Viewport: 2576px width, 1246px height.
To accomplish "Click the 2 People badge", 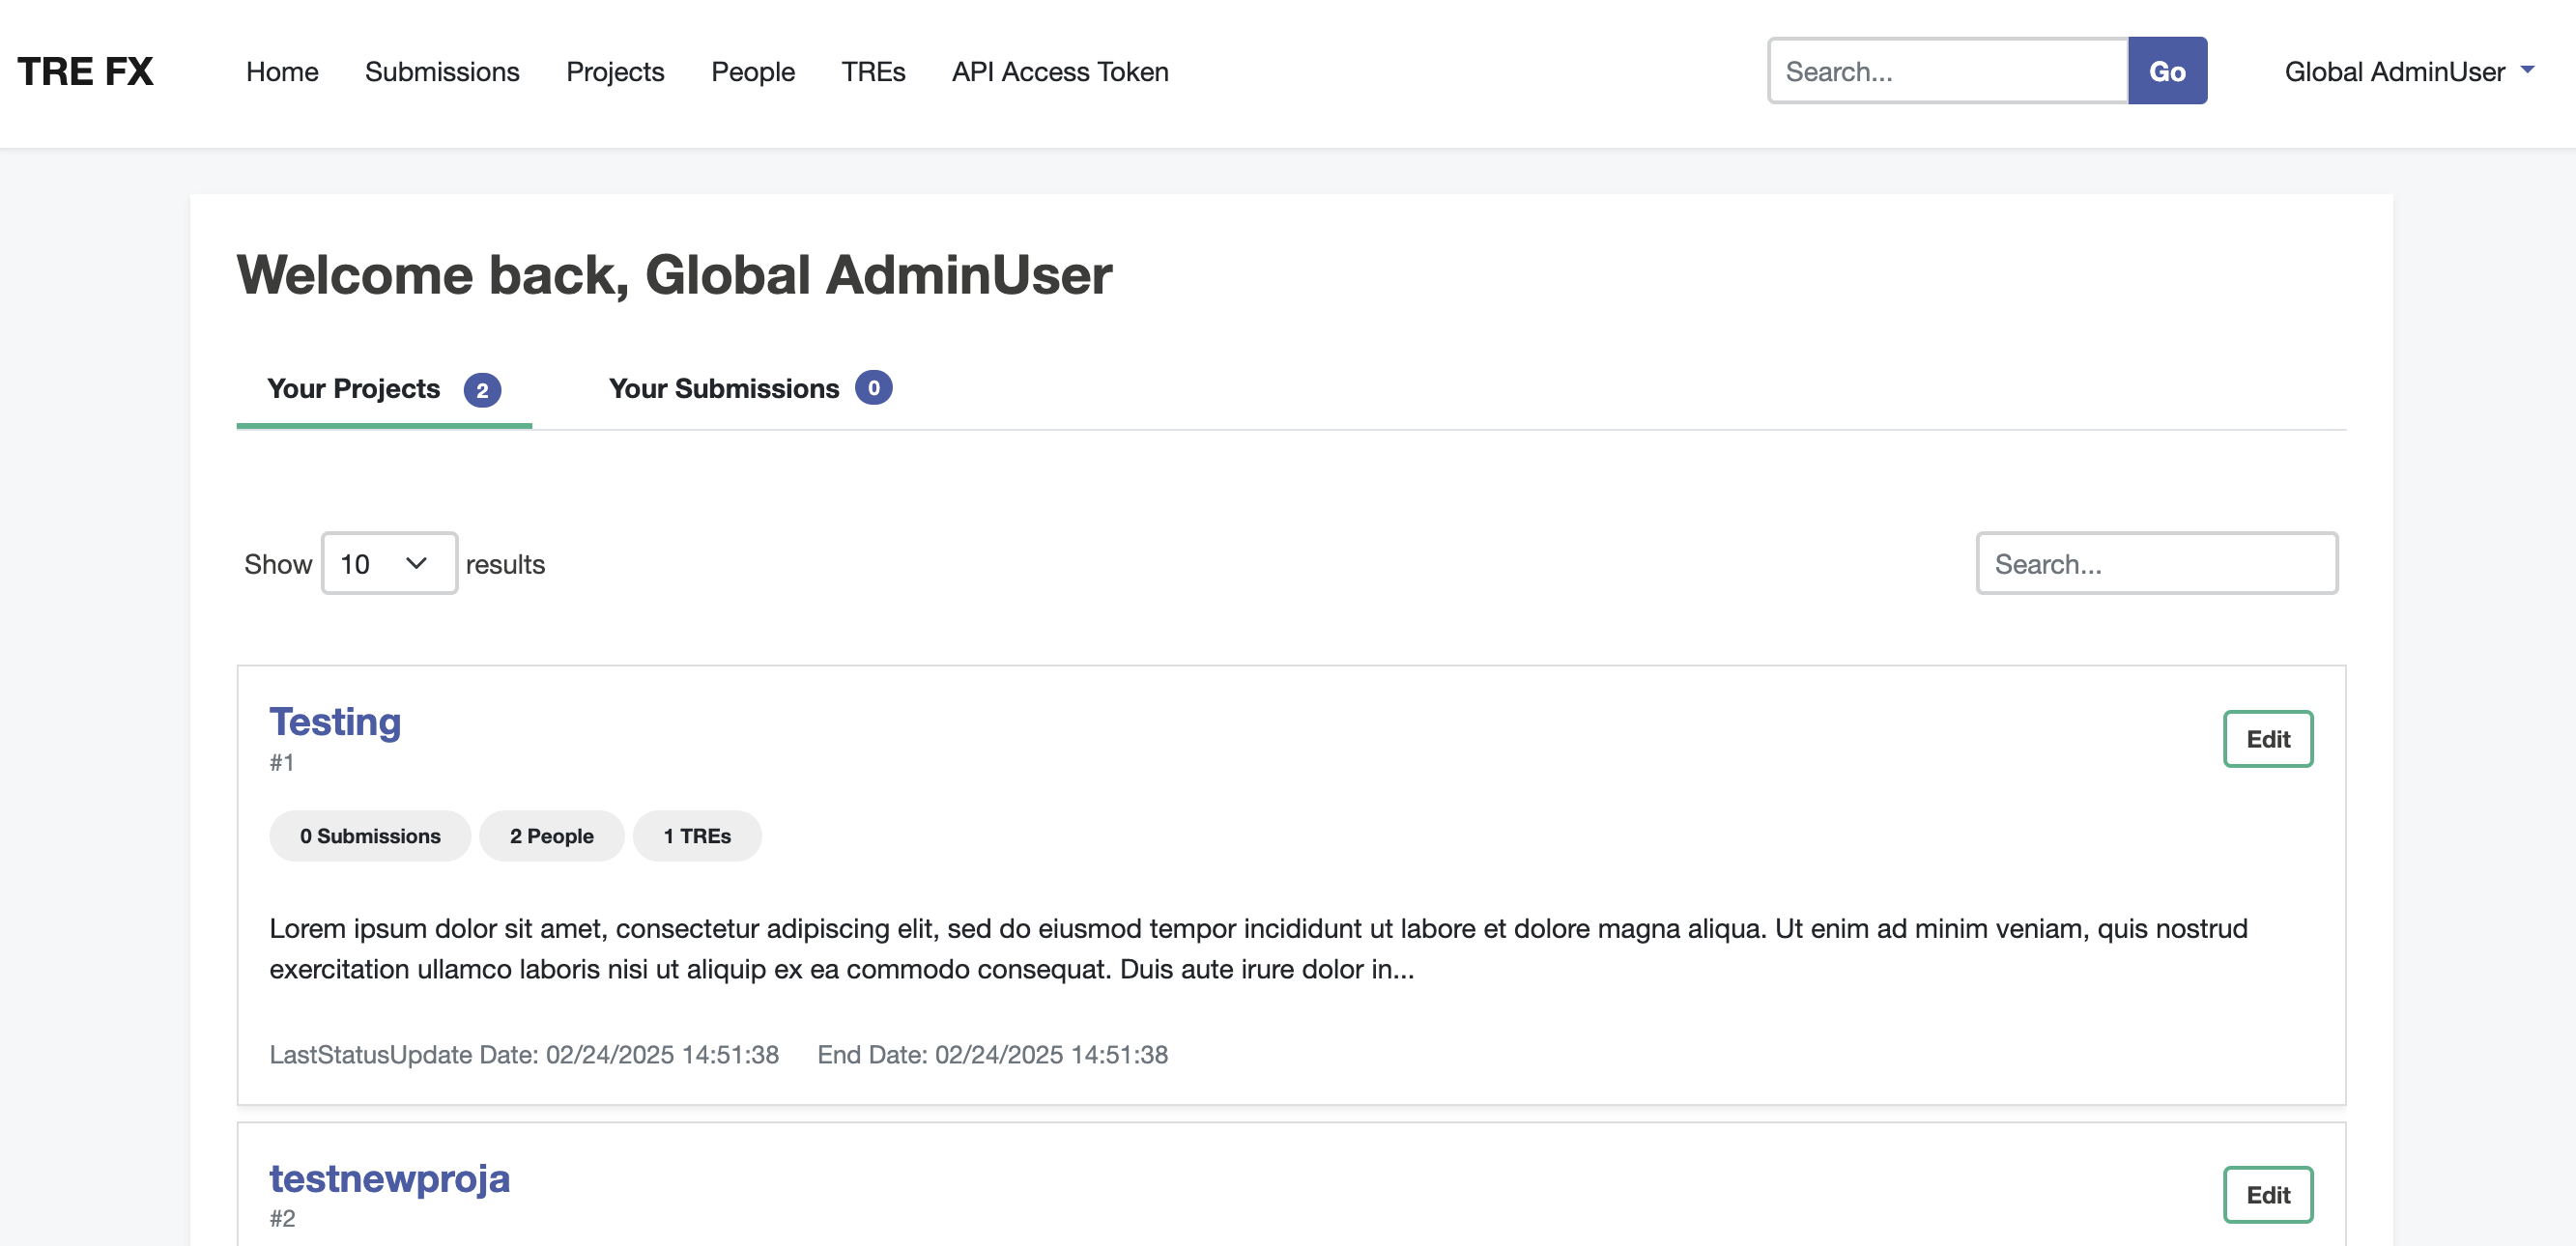I will click(x=551, y=836).
